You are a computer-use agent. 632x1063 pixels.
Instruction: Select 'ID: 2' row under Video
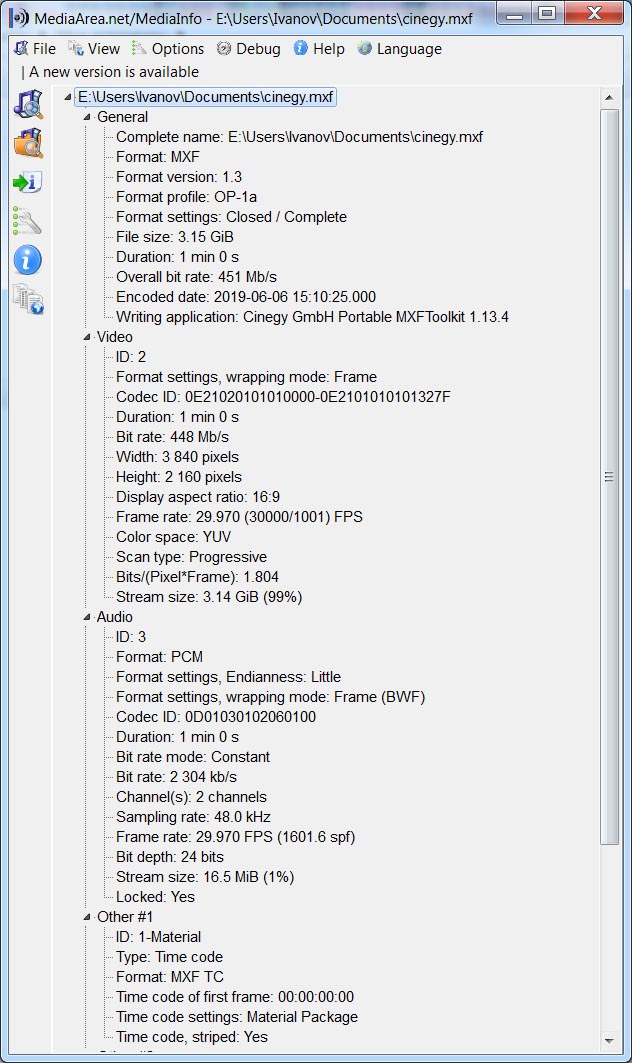click(x=131, y=357)
